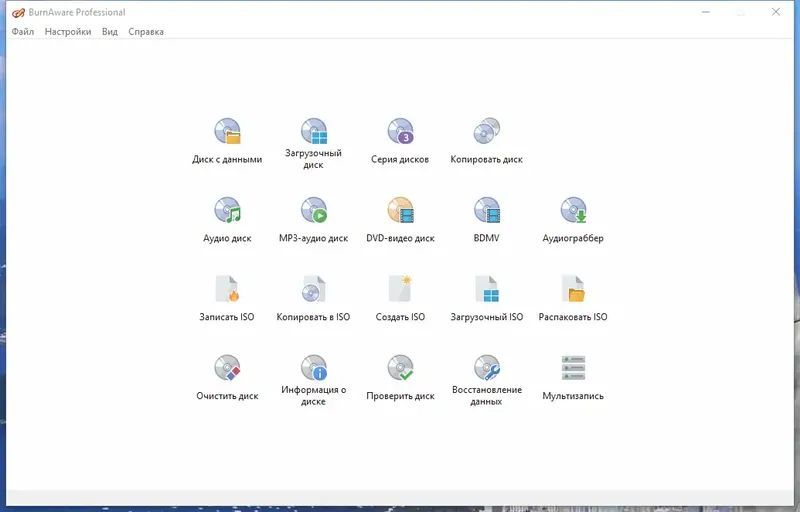Open the BDMV disc tool
This screenshot has height=512, width=800.
[x=486, y=220]
